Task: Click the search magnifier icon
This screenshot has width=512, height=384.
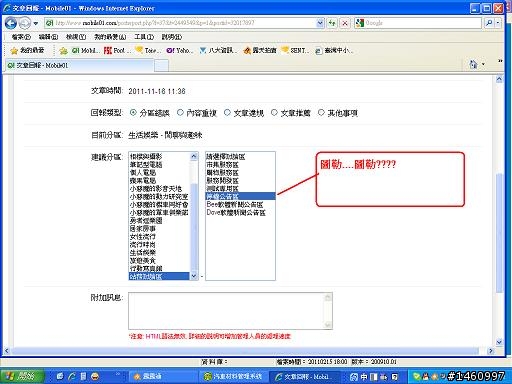Action: (x=489, y=23)
